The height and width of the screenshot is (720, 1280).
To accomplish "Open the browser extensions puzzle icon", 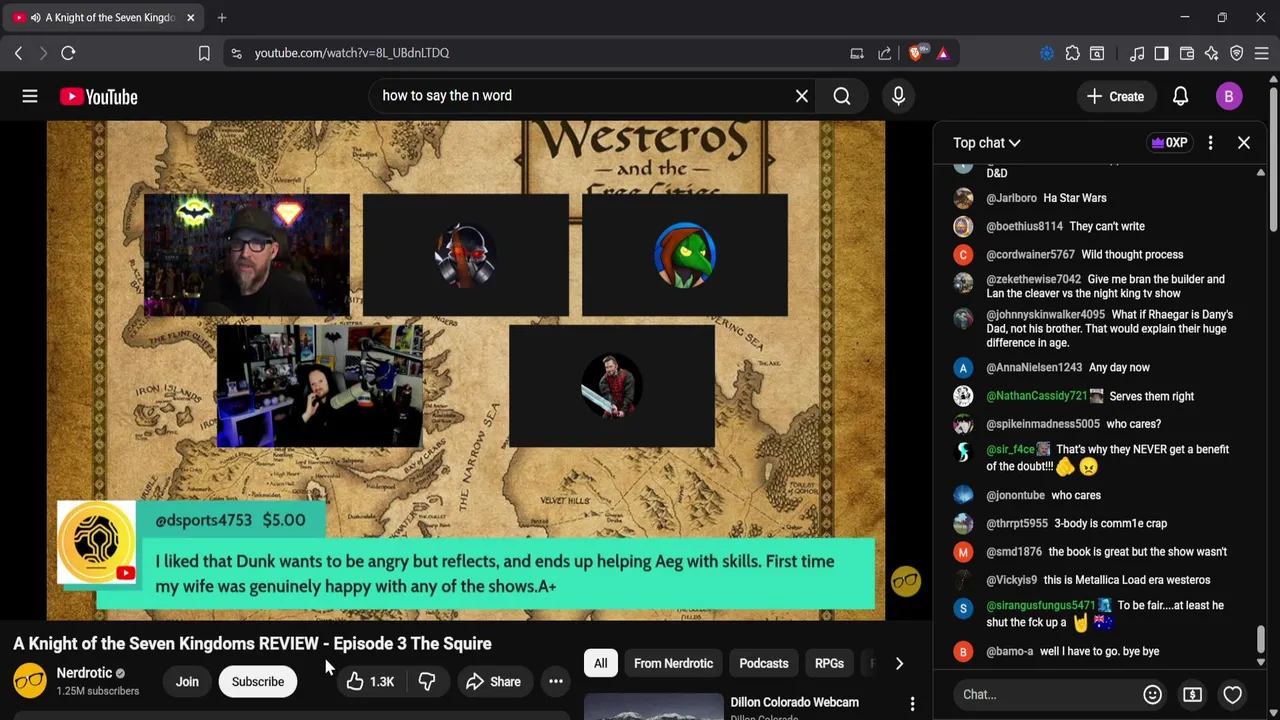I will tap(1072, 53).
